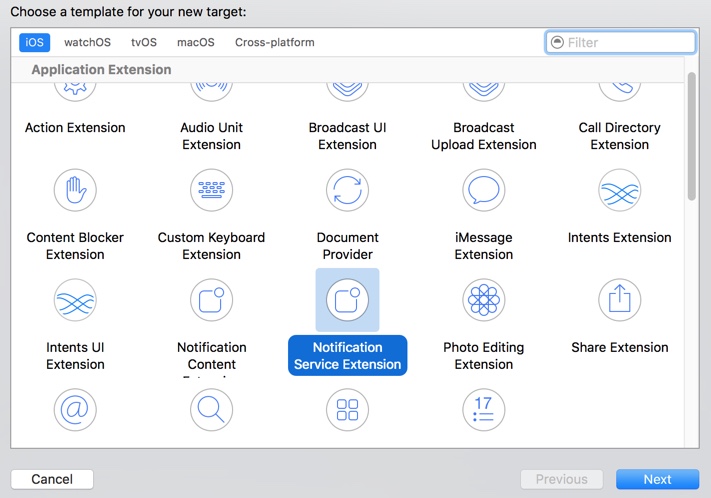Choose the Custom Keyboard Extension keyboard icon
The image size is (711, 498).
pos(211,190)
